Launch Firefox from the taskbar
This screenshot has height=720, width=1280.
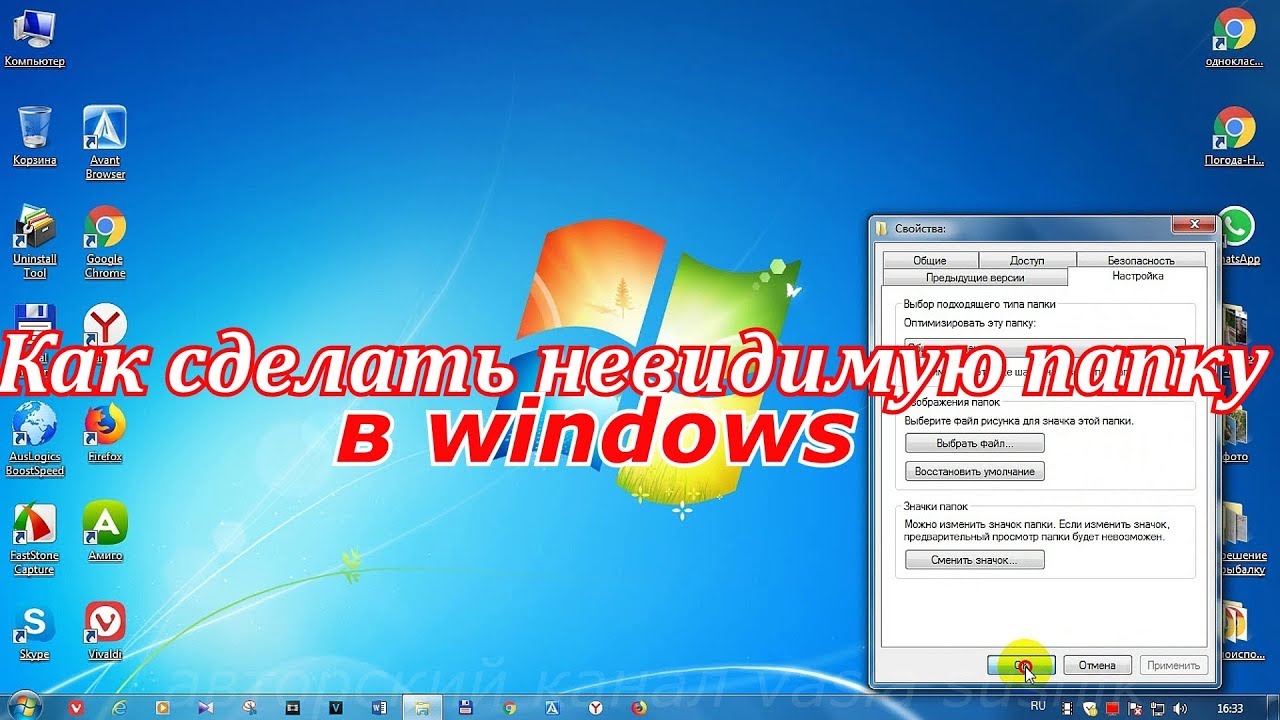[639, 707]
